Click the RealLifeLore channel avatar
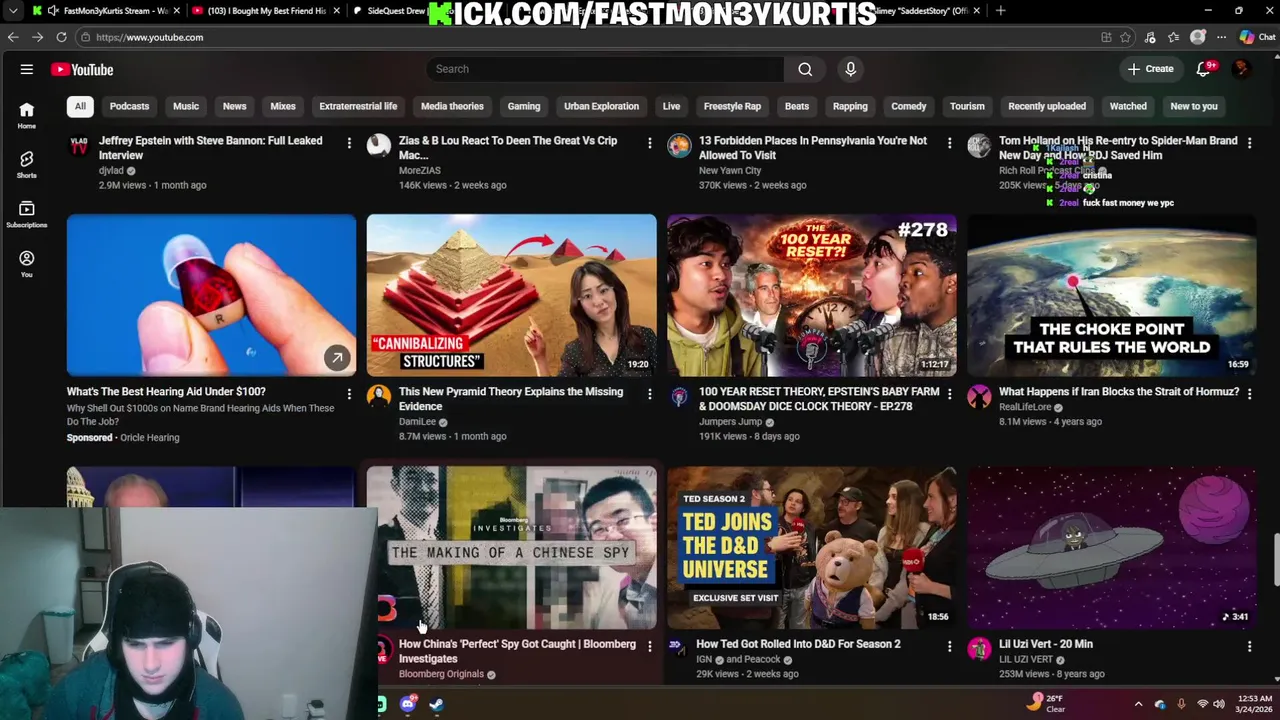 pos(979,397)
